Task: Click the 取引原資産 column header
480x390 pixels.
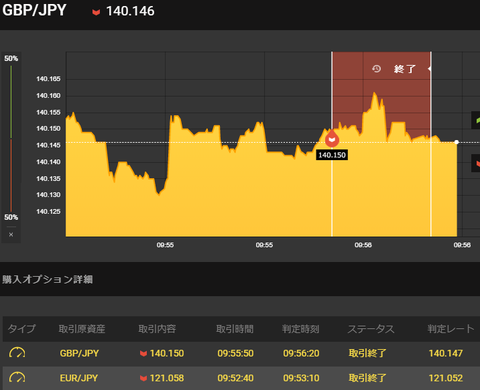Action: tap(82, 329)
